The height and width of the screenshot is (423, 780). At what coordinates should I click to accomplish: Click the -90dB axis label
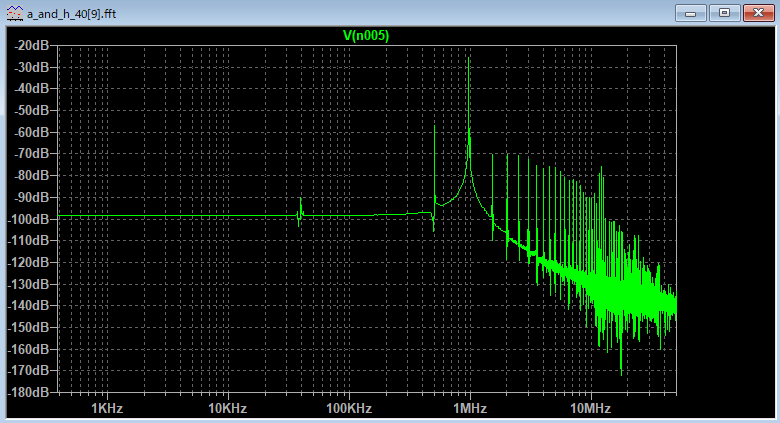(x=32, y=198)
